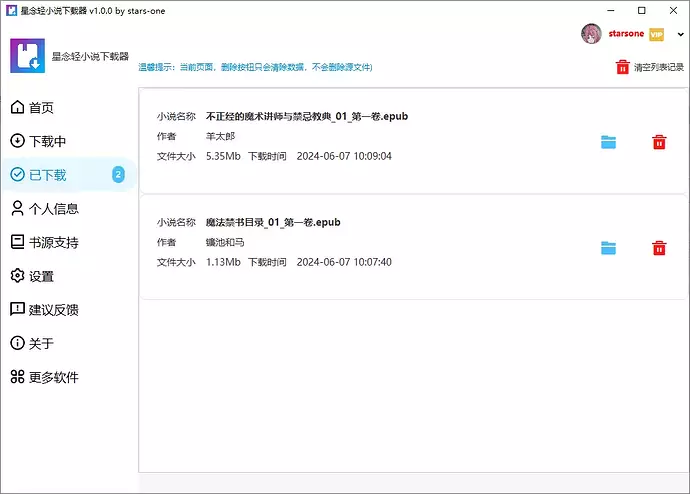690x494 pixels.
Task: Open the 关于 about page
Action: coord(41,344)
